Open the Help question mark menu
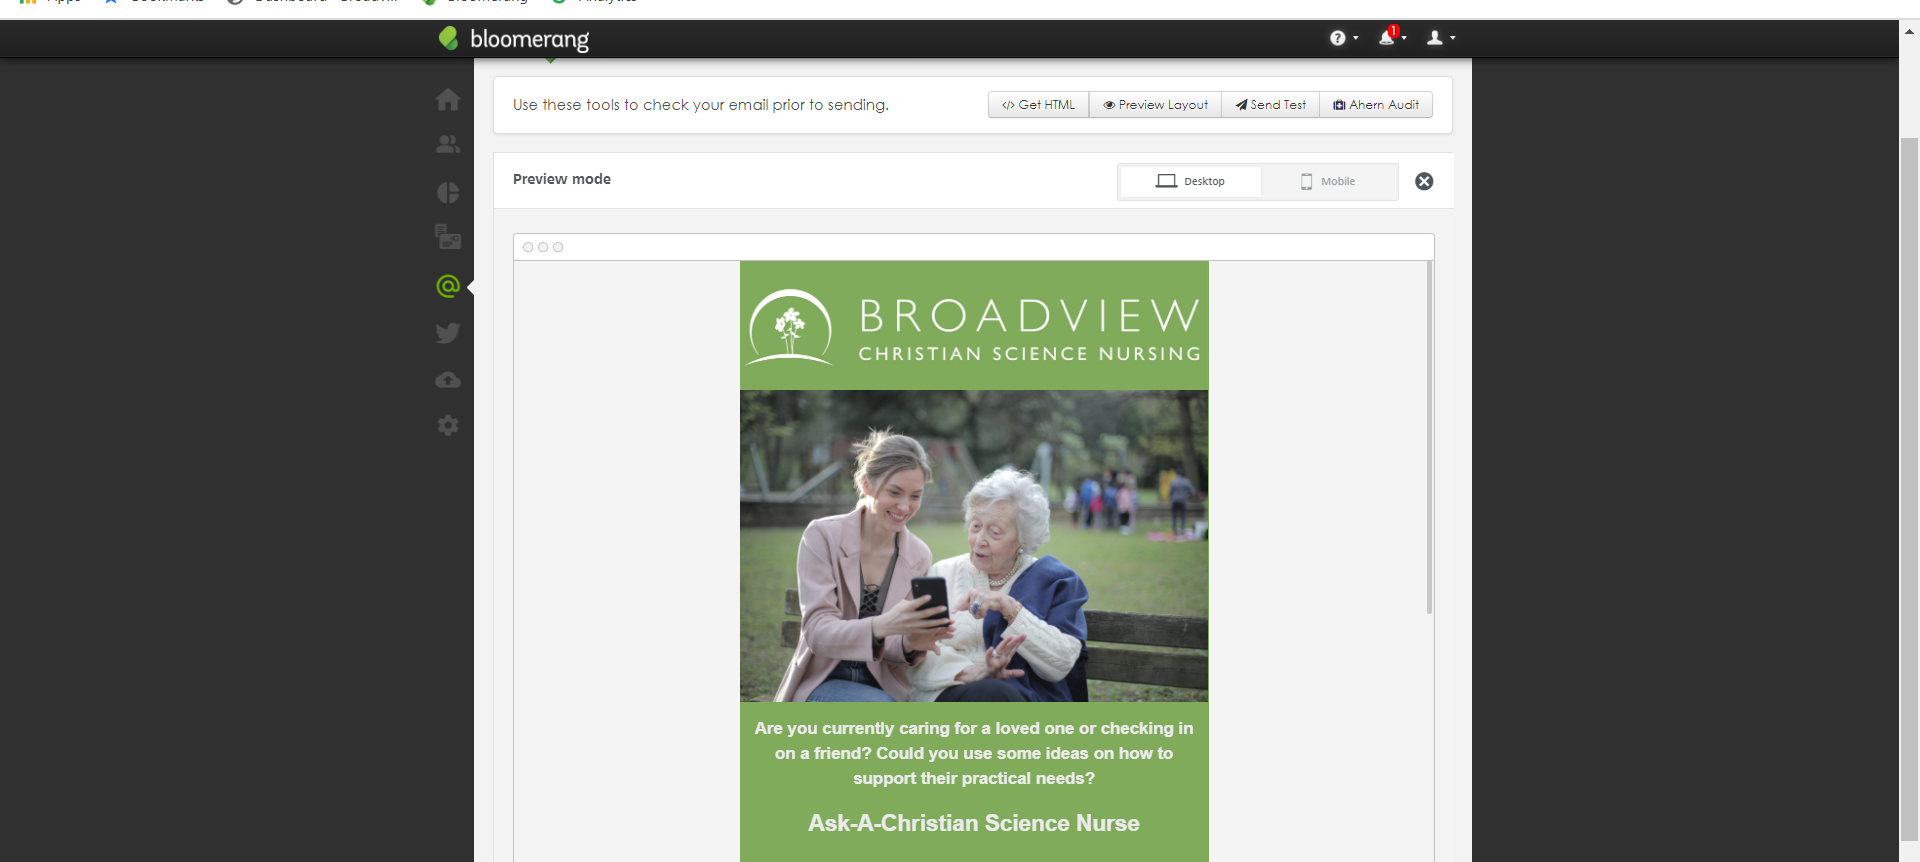Image resolution: width=1920 pixels, height=862 pixels. (1344, 38)
